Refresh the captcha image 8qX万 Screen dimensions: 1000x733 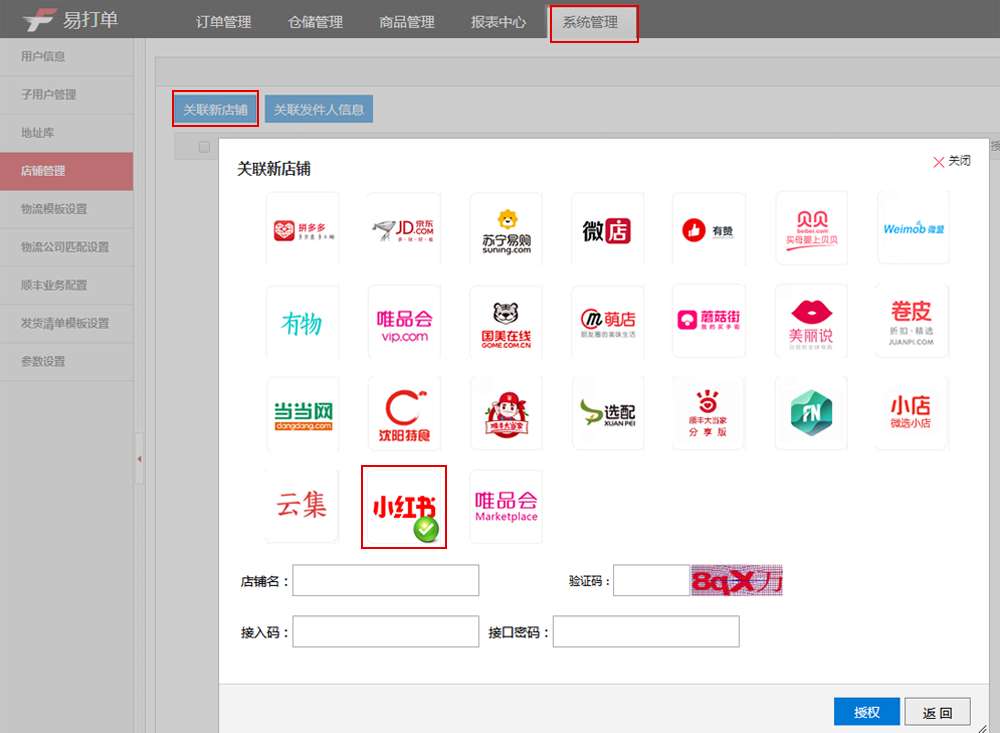click(x=737, y=580)
